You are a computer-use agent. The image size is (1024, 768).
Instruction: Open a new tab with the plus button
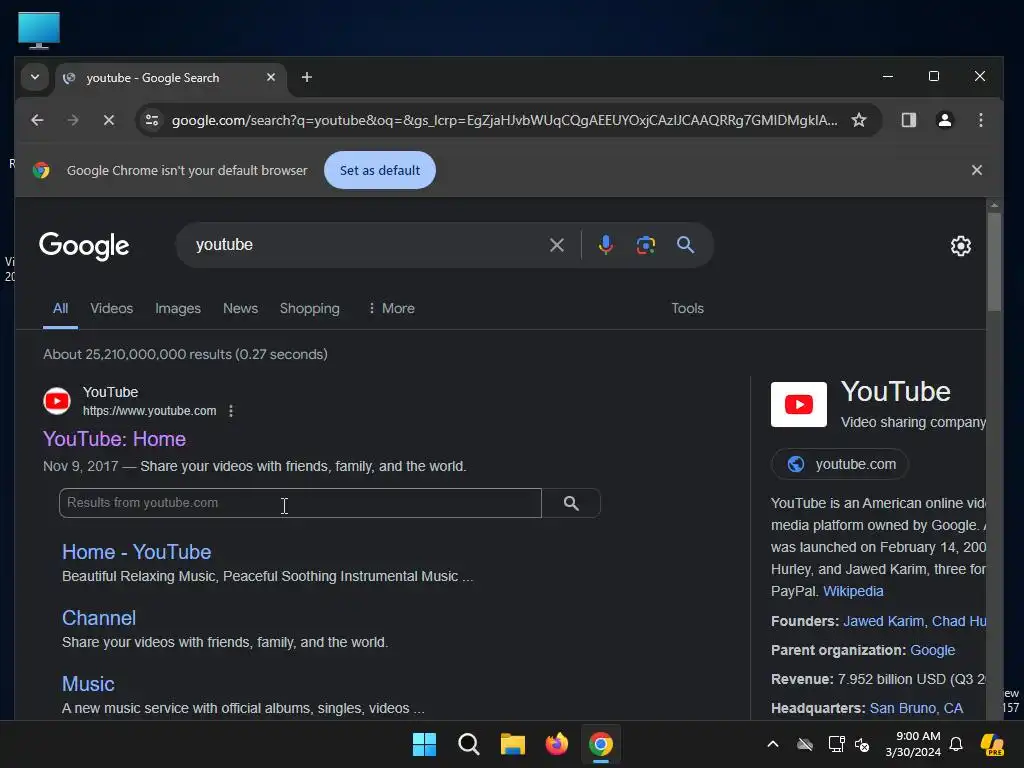click(306, 77)
